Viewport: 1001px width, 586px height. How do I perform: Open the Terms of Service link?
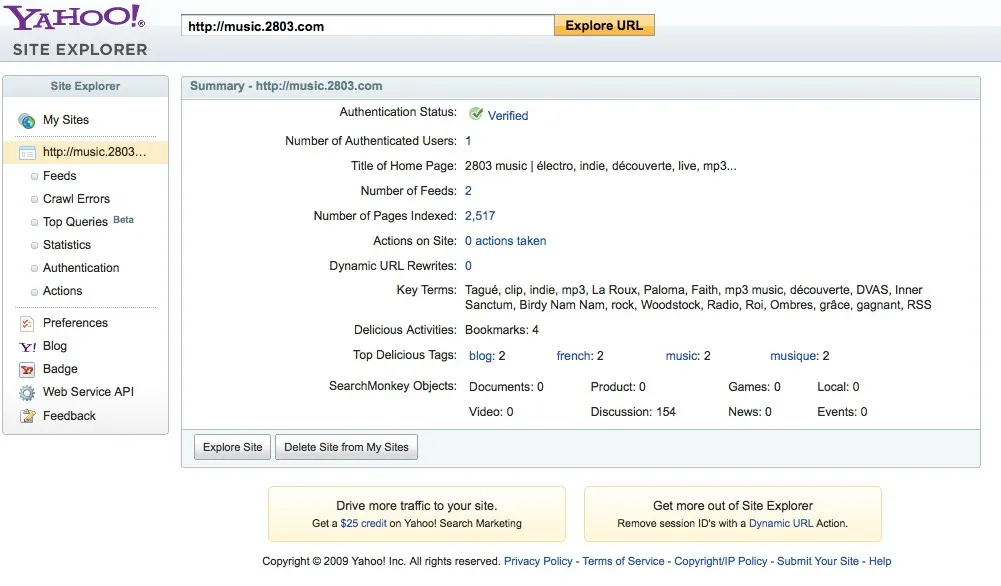point(623,561)
